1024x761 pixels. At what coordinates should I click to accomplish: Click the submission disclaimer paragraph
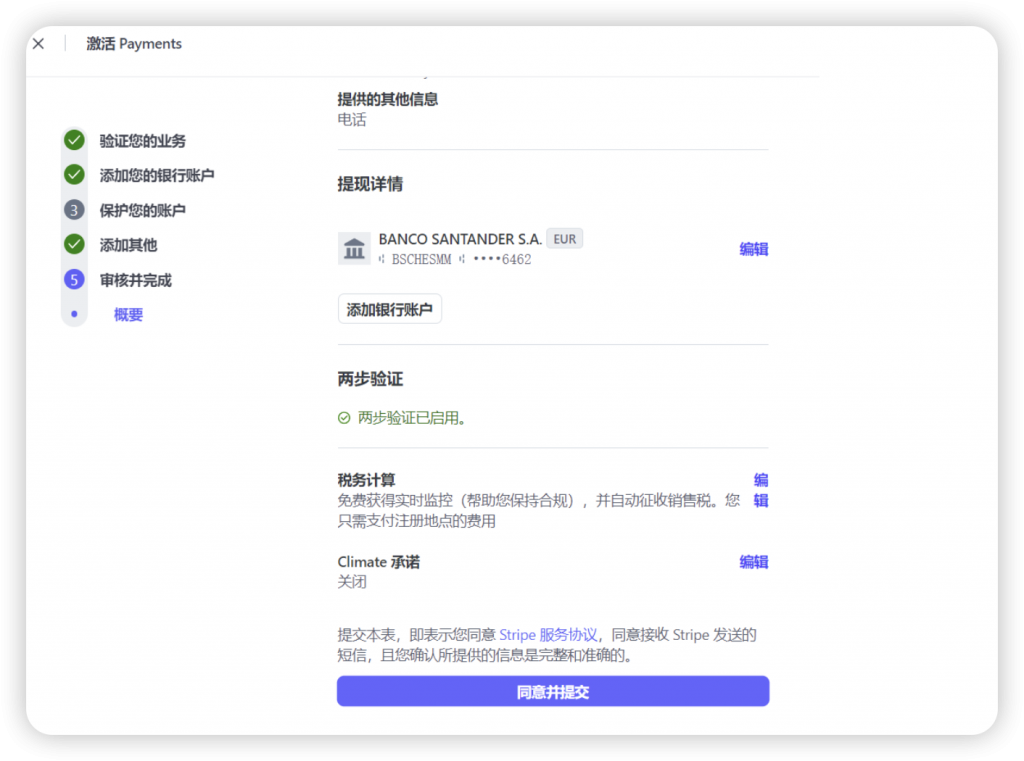[x=547, y=645]
